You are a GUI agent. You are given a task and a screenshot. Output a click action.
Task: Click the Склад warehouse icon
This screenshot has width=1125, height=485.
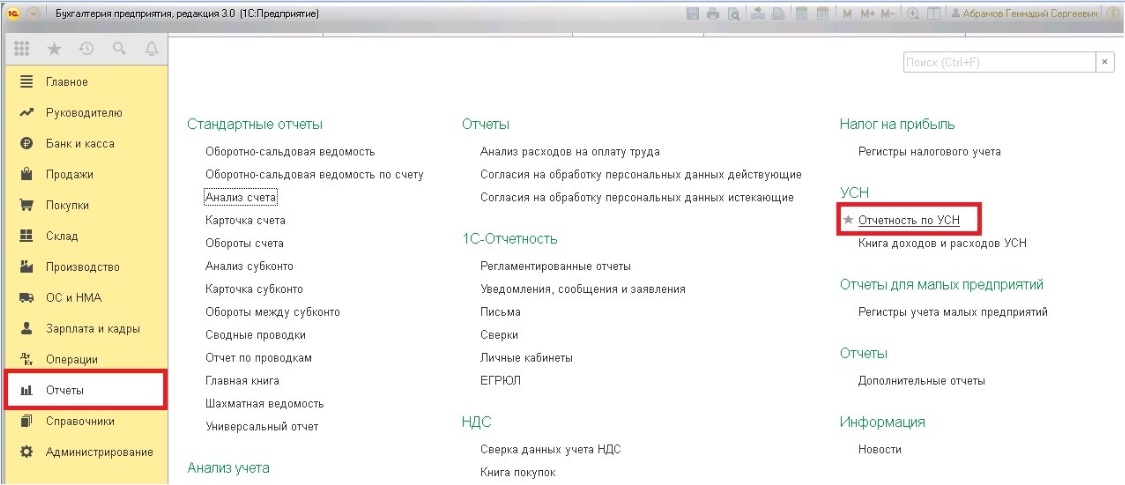pyautogui.click(x=27, y=236)
